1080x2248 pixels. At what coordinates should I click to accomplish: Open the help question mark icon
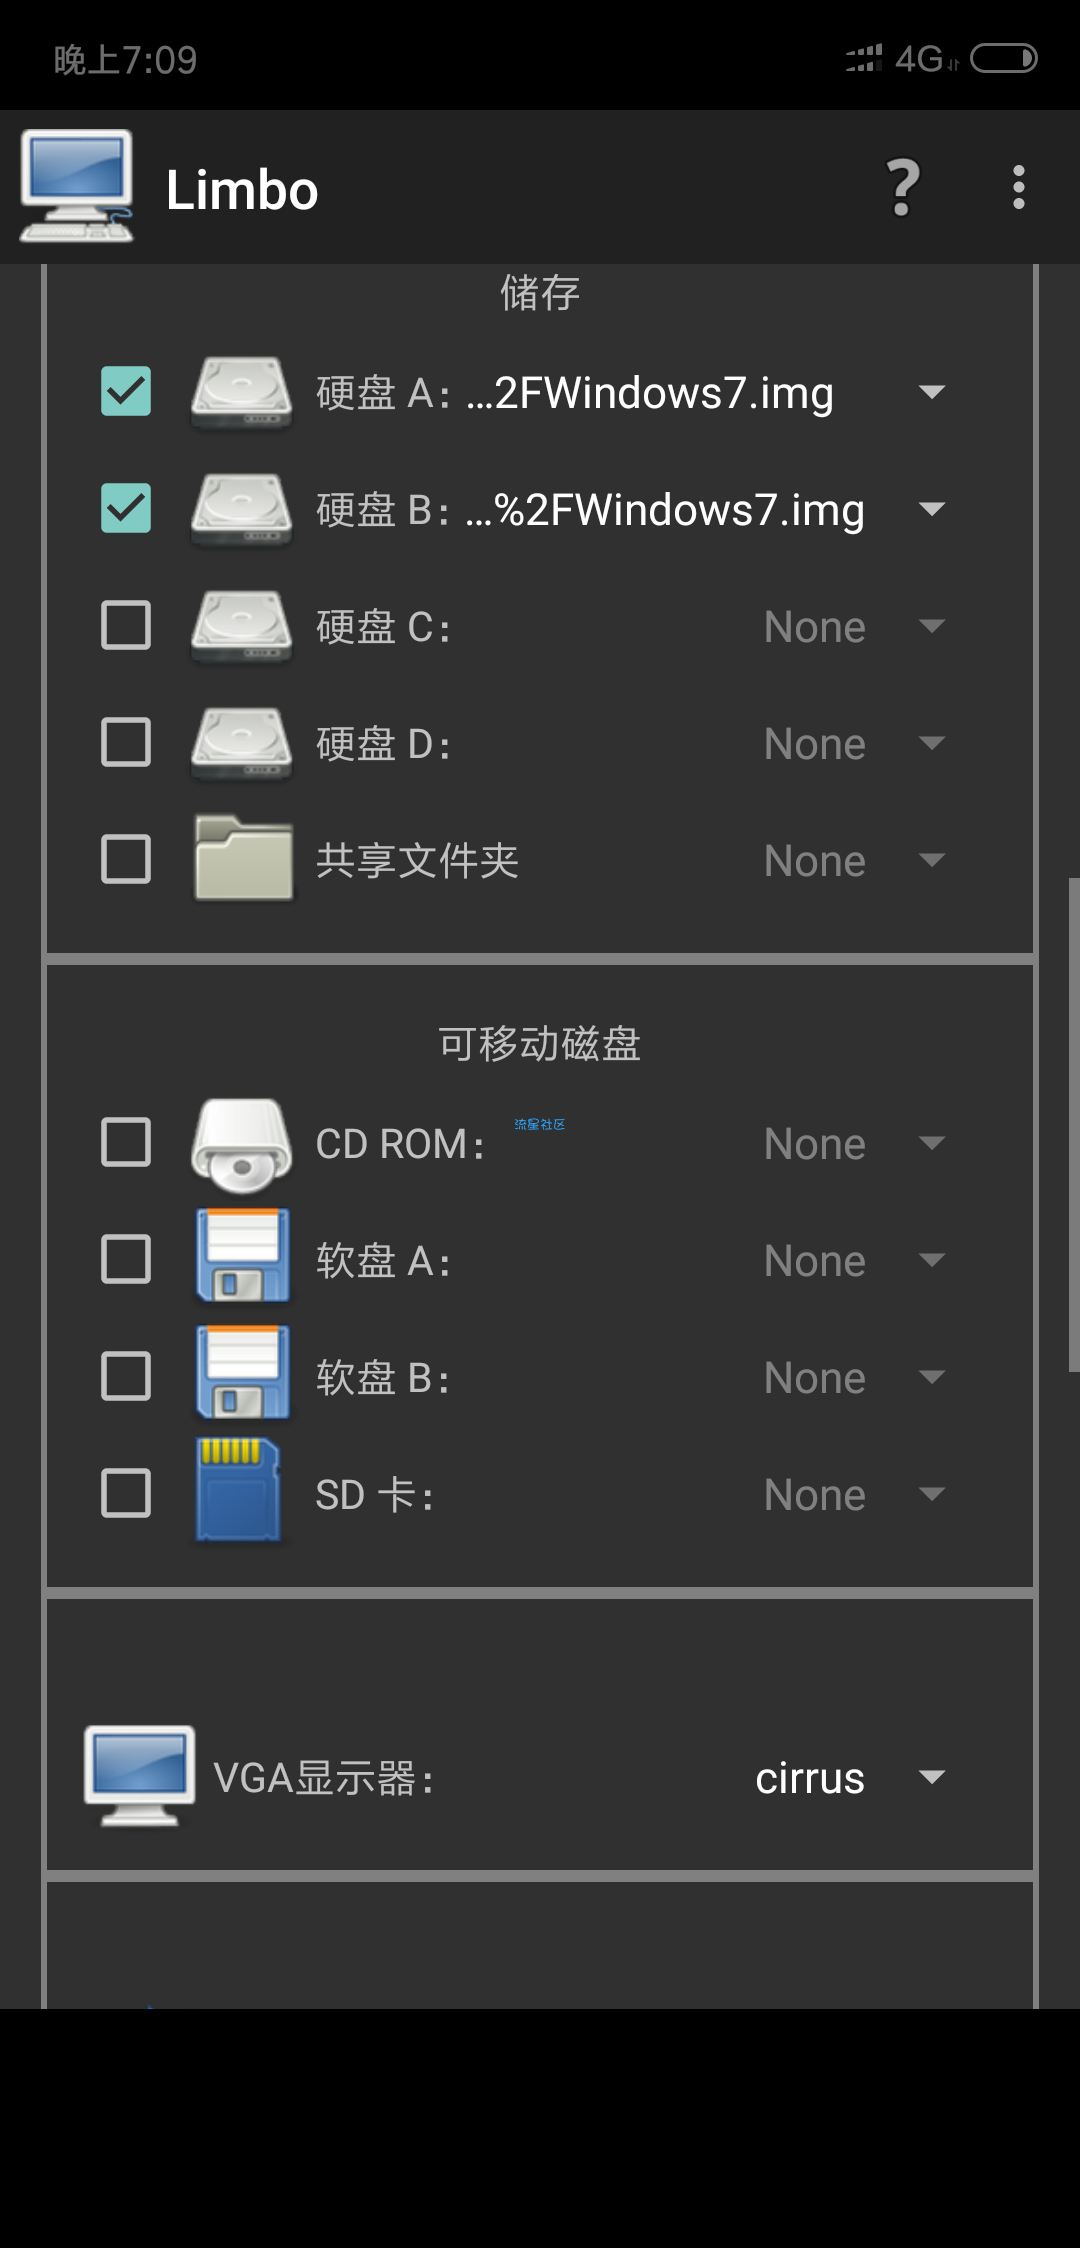click(x=903, y=188)
